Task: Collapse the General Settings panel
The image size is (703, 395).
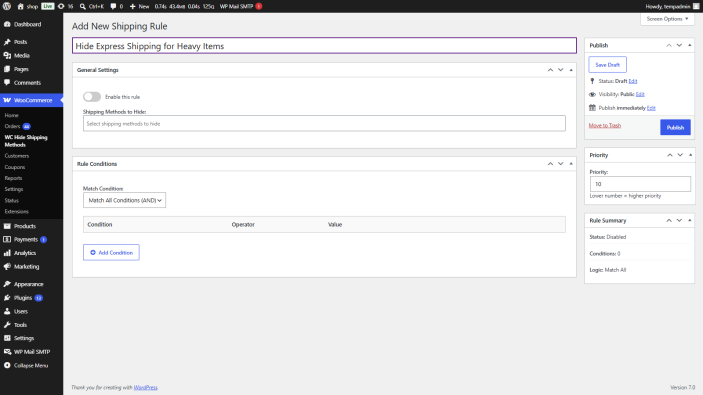Action: click(x=571, y=70)
